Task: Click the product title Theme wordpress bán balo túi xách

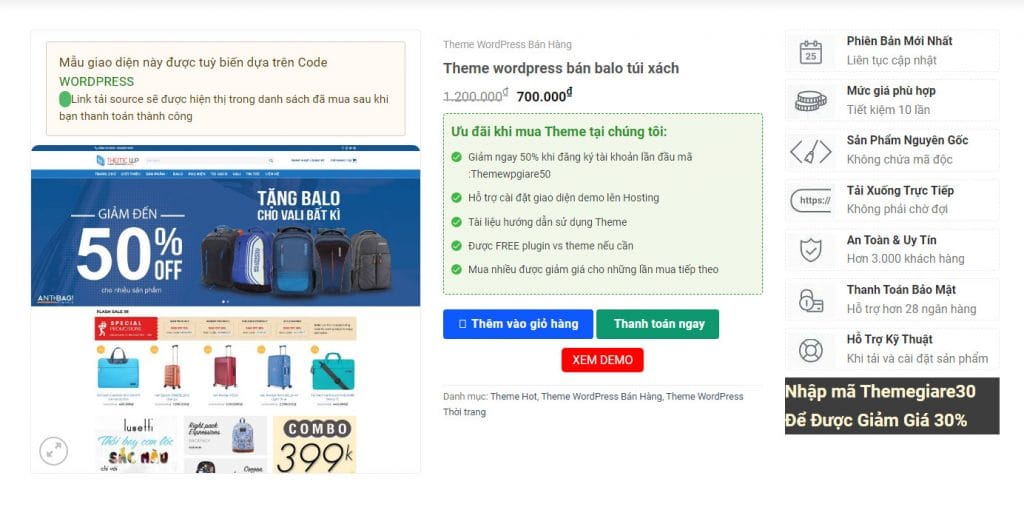Action: (561, 68)
